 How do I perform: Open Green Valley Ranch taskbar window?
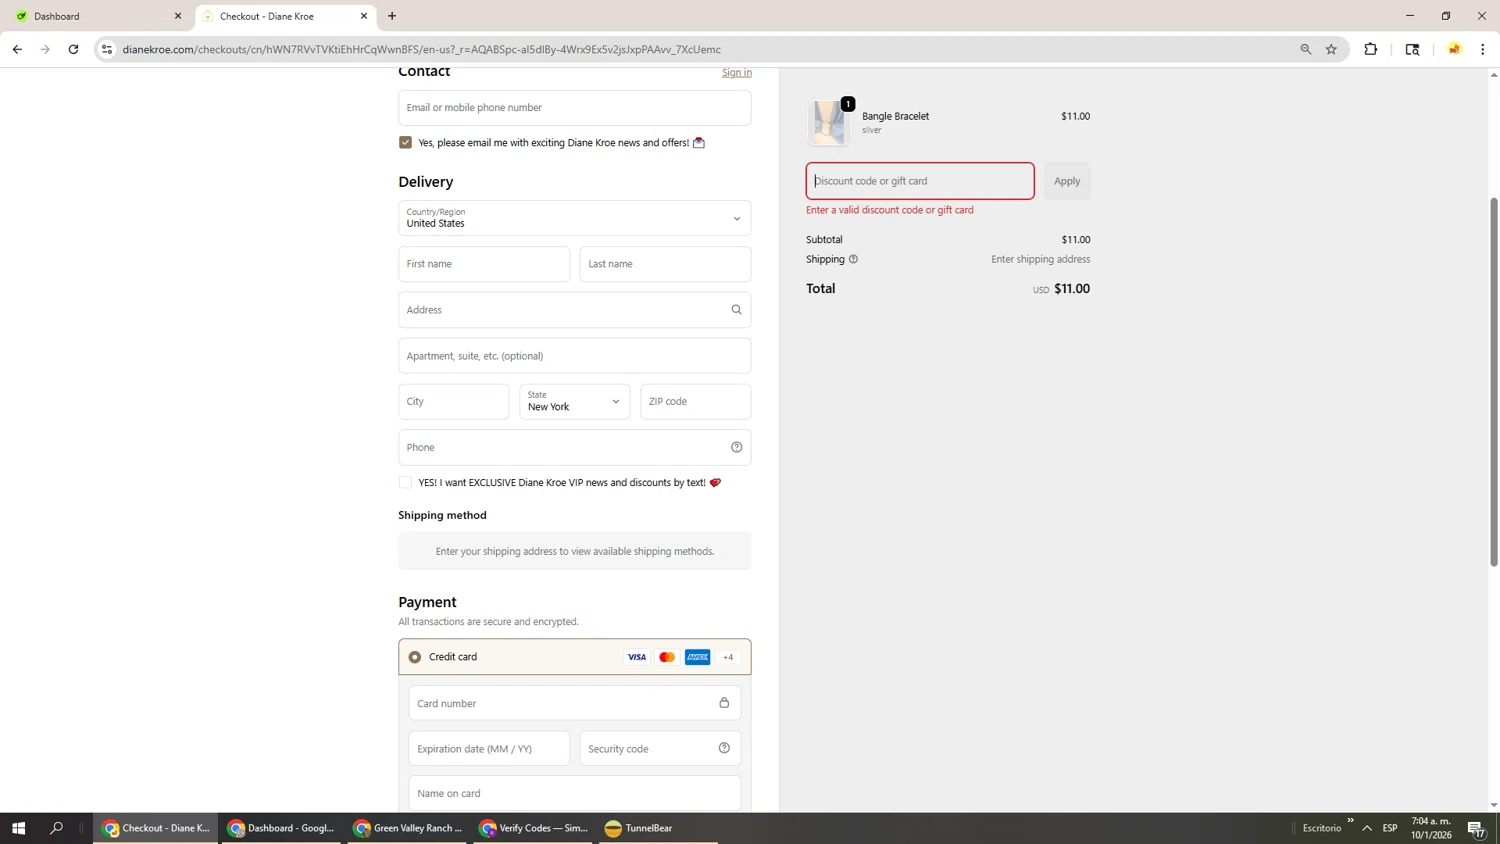coord(408,828)
